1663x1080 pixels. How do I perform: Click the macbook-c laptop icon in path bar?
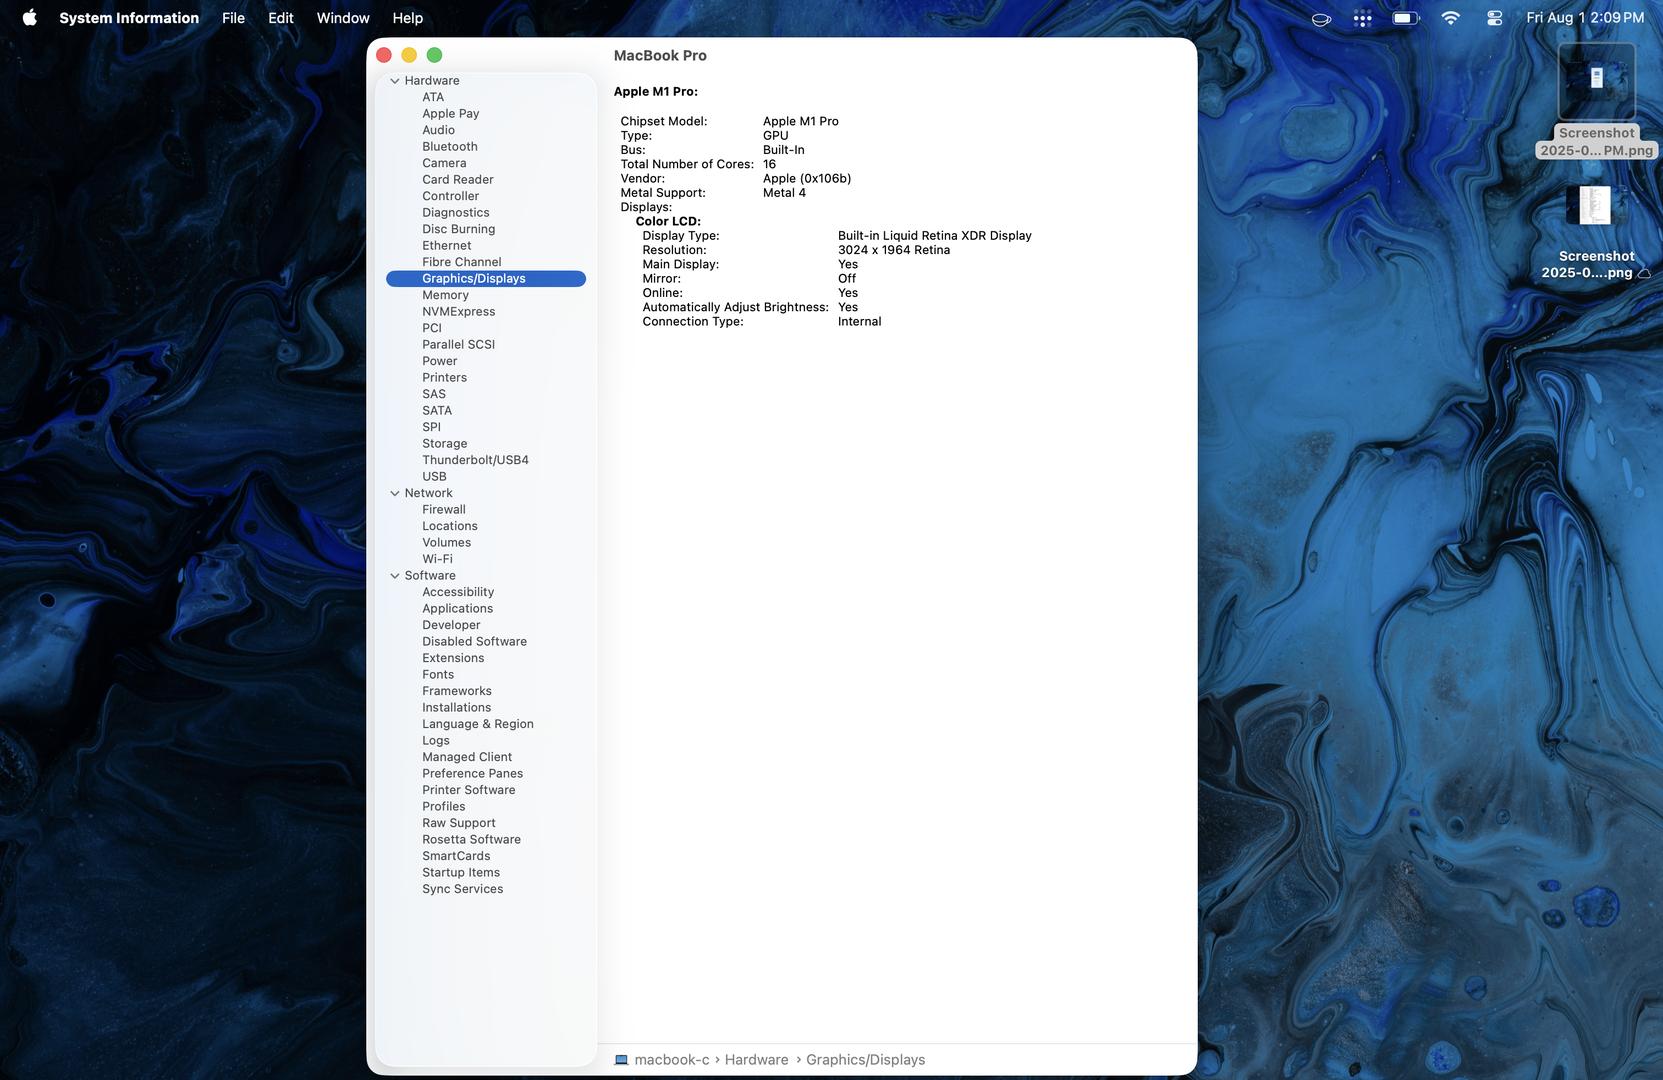(621, 1060)
